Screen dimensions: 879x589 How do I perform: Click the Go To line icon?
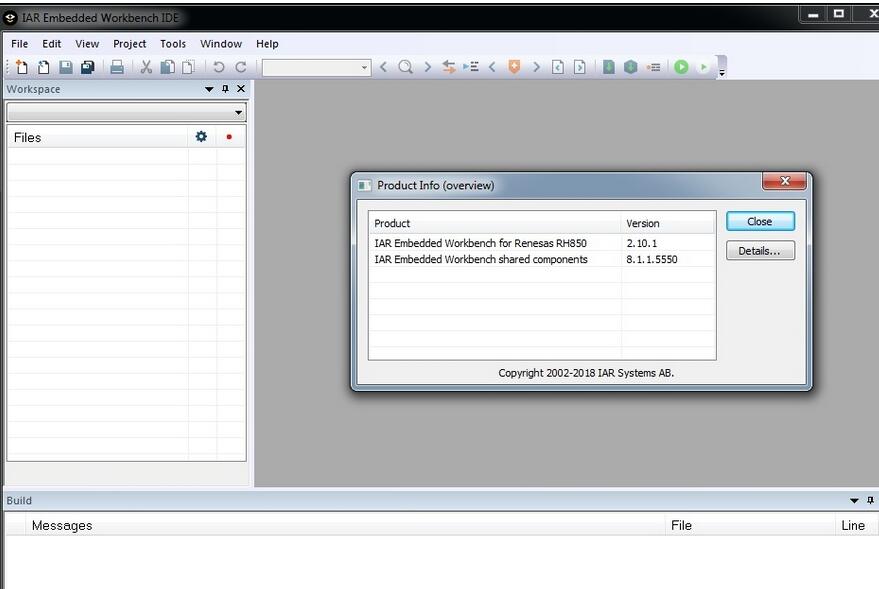(x=471, y=67)
